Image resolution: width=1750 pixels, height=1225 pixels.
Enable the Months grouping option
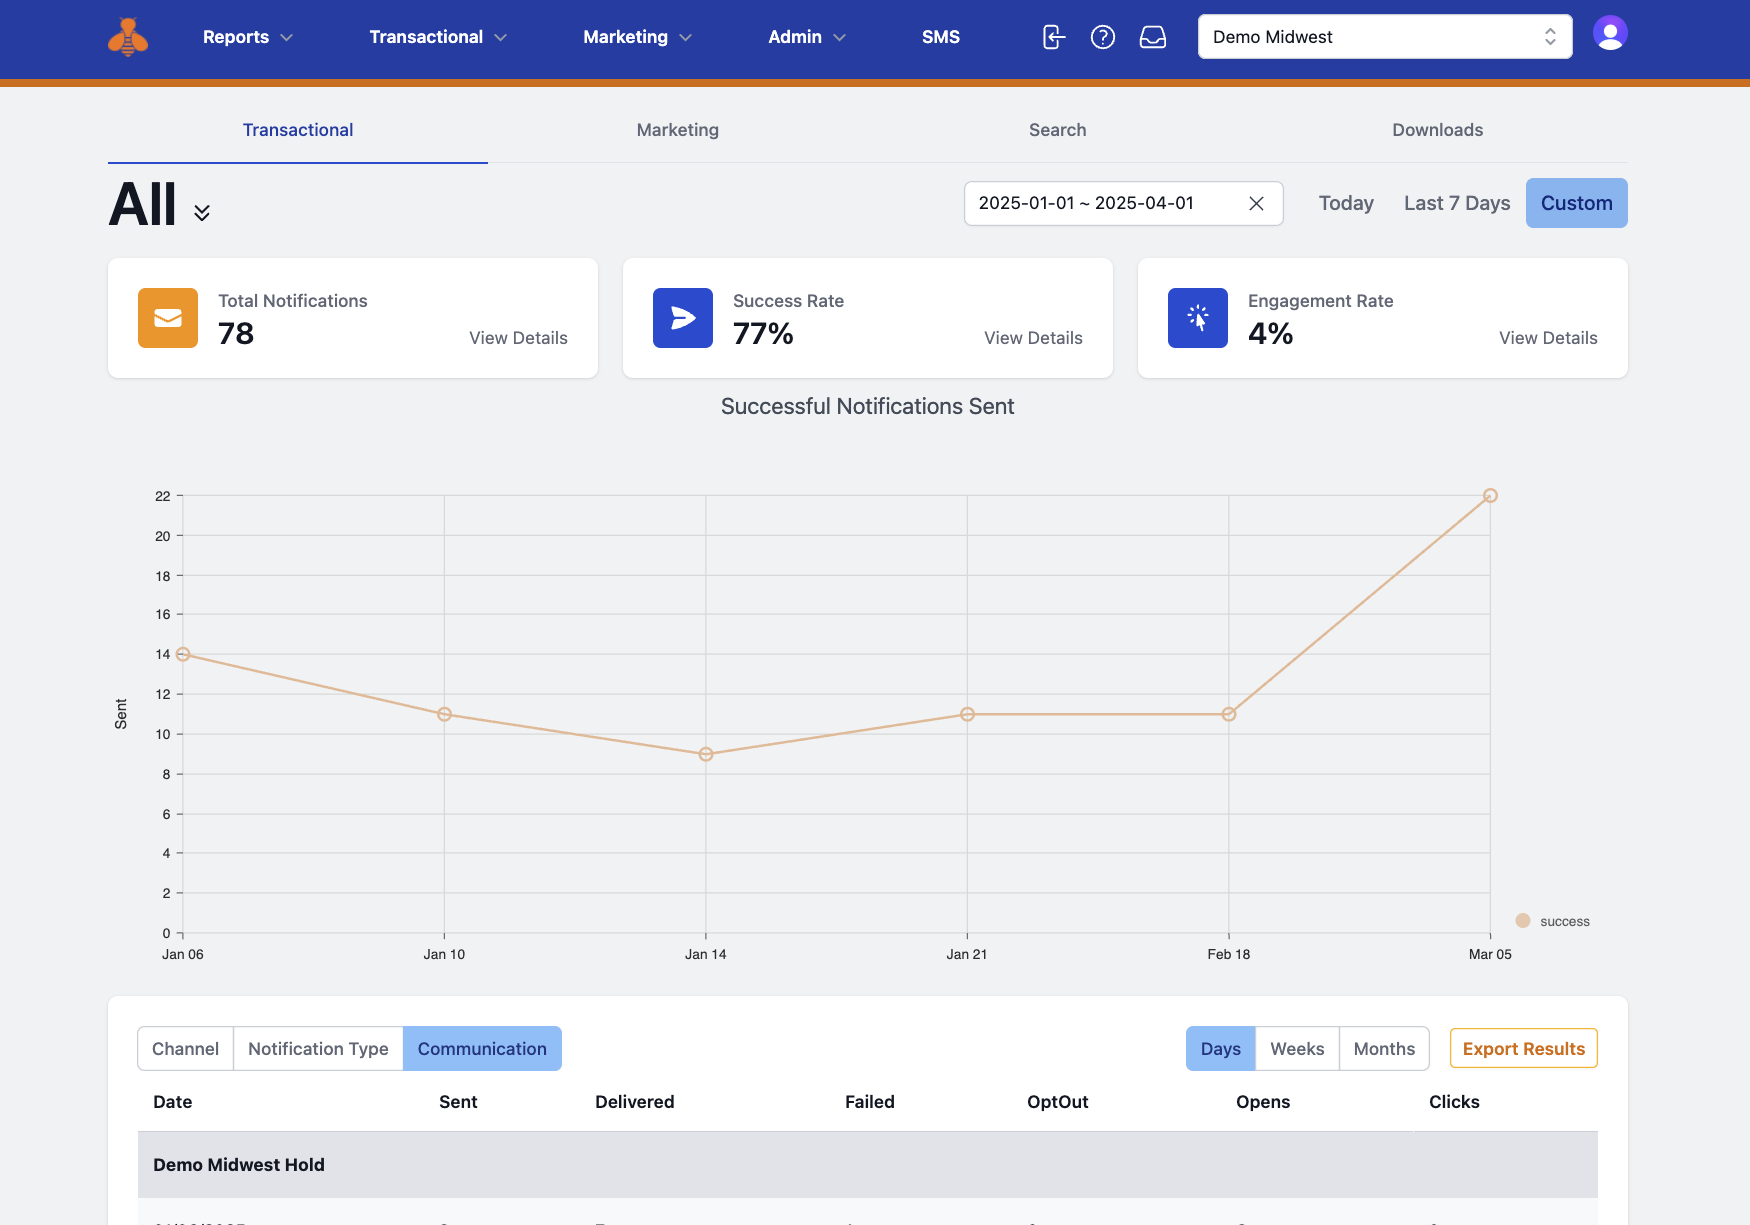(1384, 1048)
